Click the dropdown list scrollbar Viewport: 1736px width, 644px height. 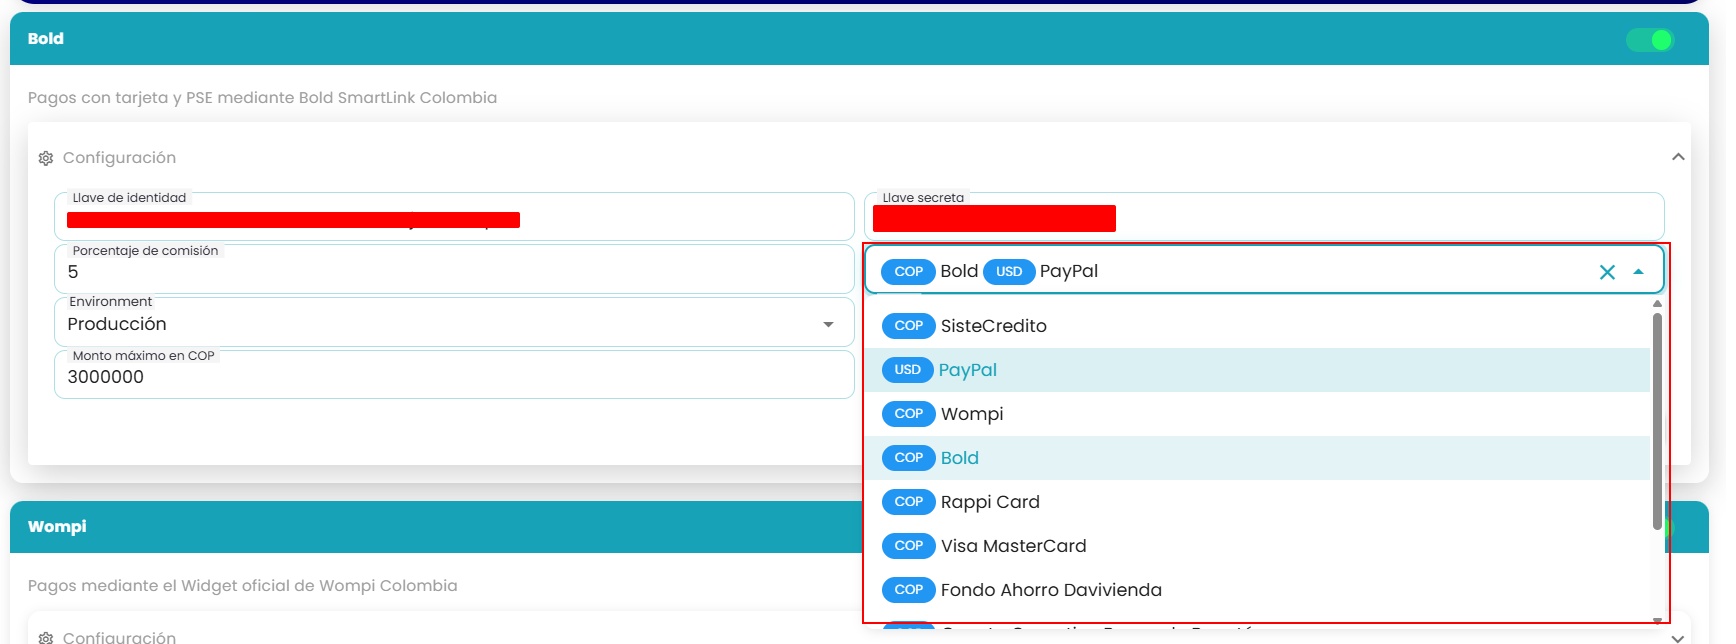(1657, 421)
